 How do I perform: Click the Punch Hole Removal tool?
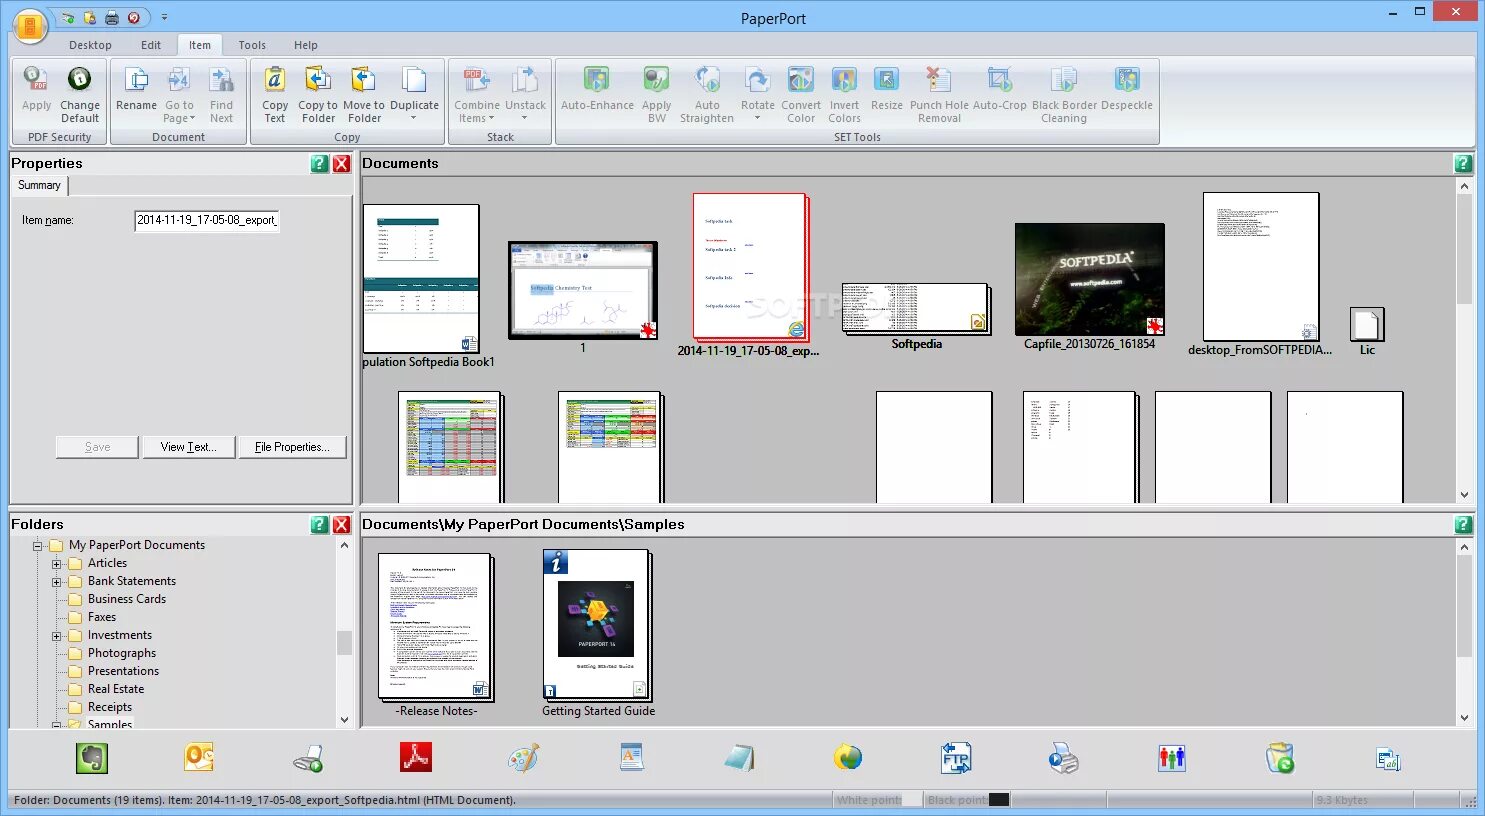(x=939, y=95)
